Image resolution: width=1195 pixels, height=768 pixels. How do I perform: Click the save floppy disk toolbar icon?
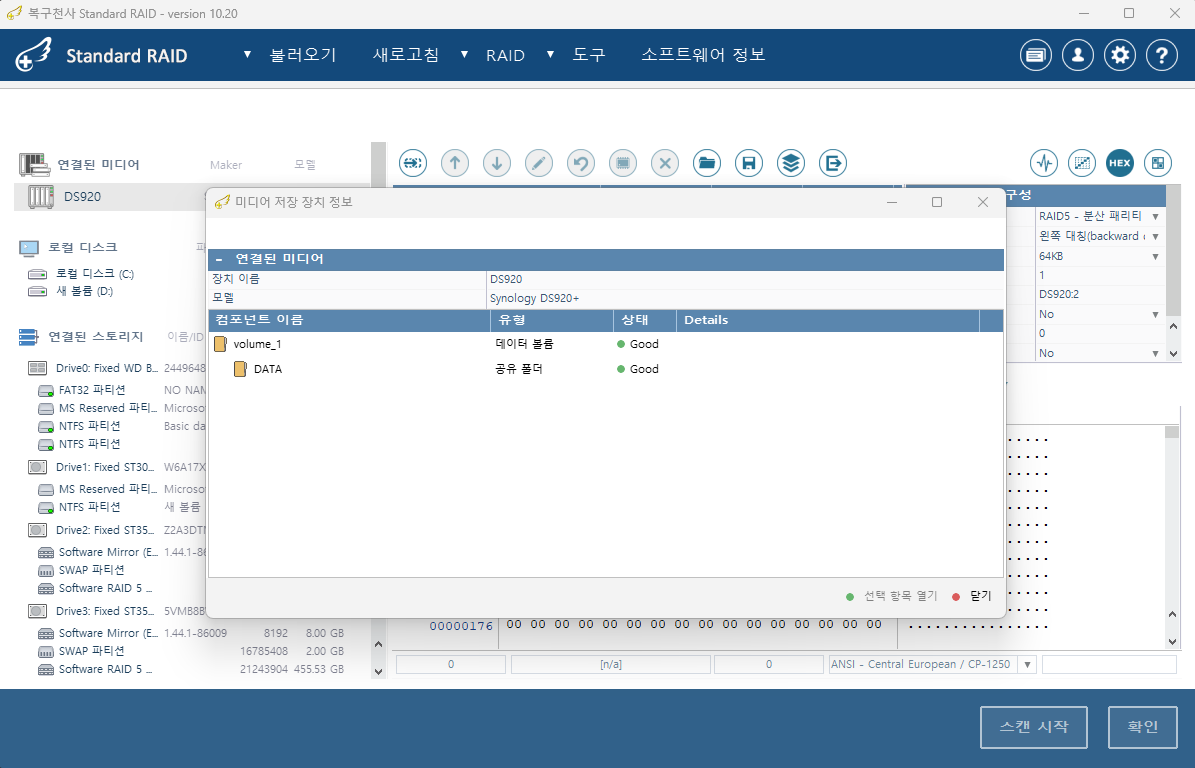748,163
